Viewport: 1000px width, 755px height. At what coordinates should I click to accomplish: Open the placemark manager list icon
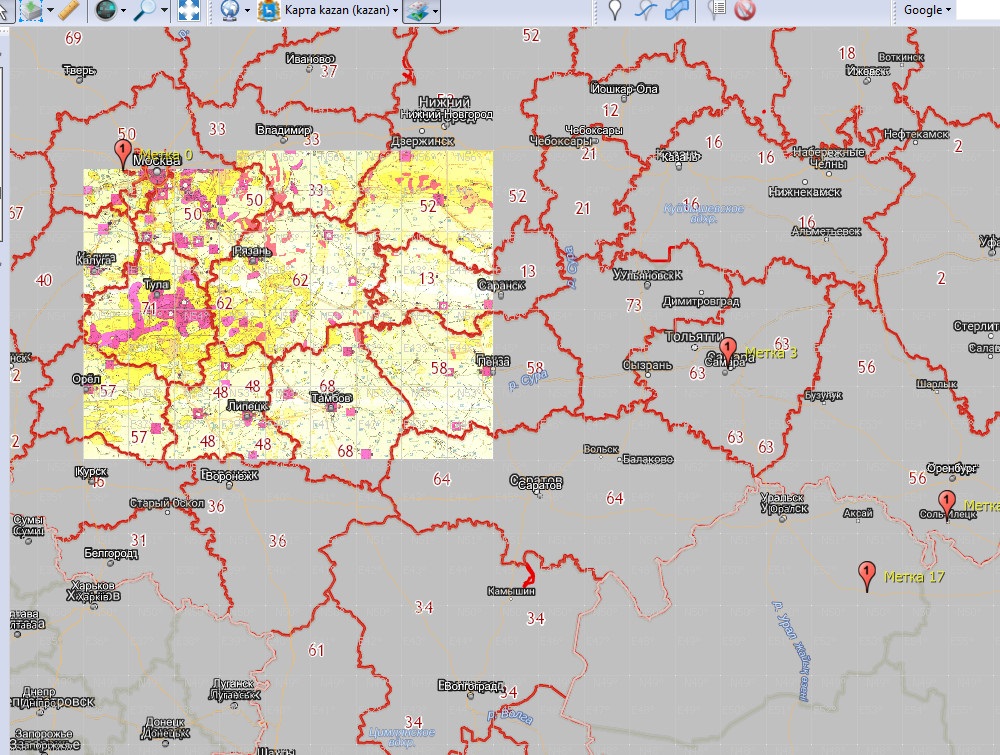pos(716,11)
